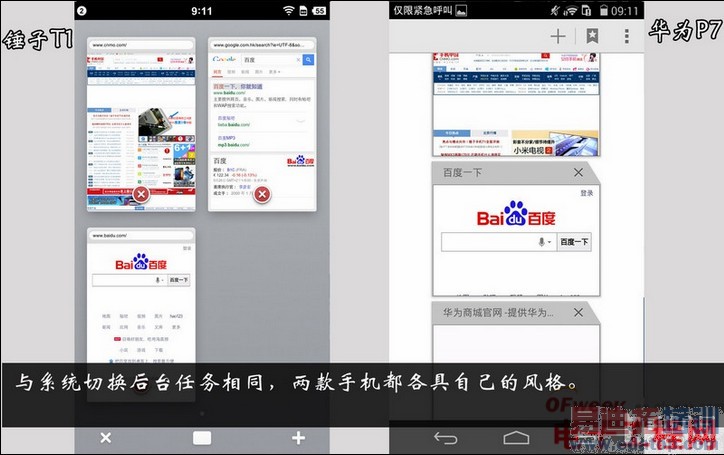Click 09:11 clock in P7 status bar
724x455 pixels.
[625, 11]
